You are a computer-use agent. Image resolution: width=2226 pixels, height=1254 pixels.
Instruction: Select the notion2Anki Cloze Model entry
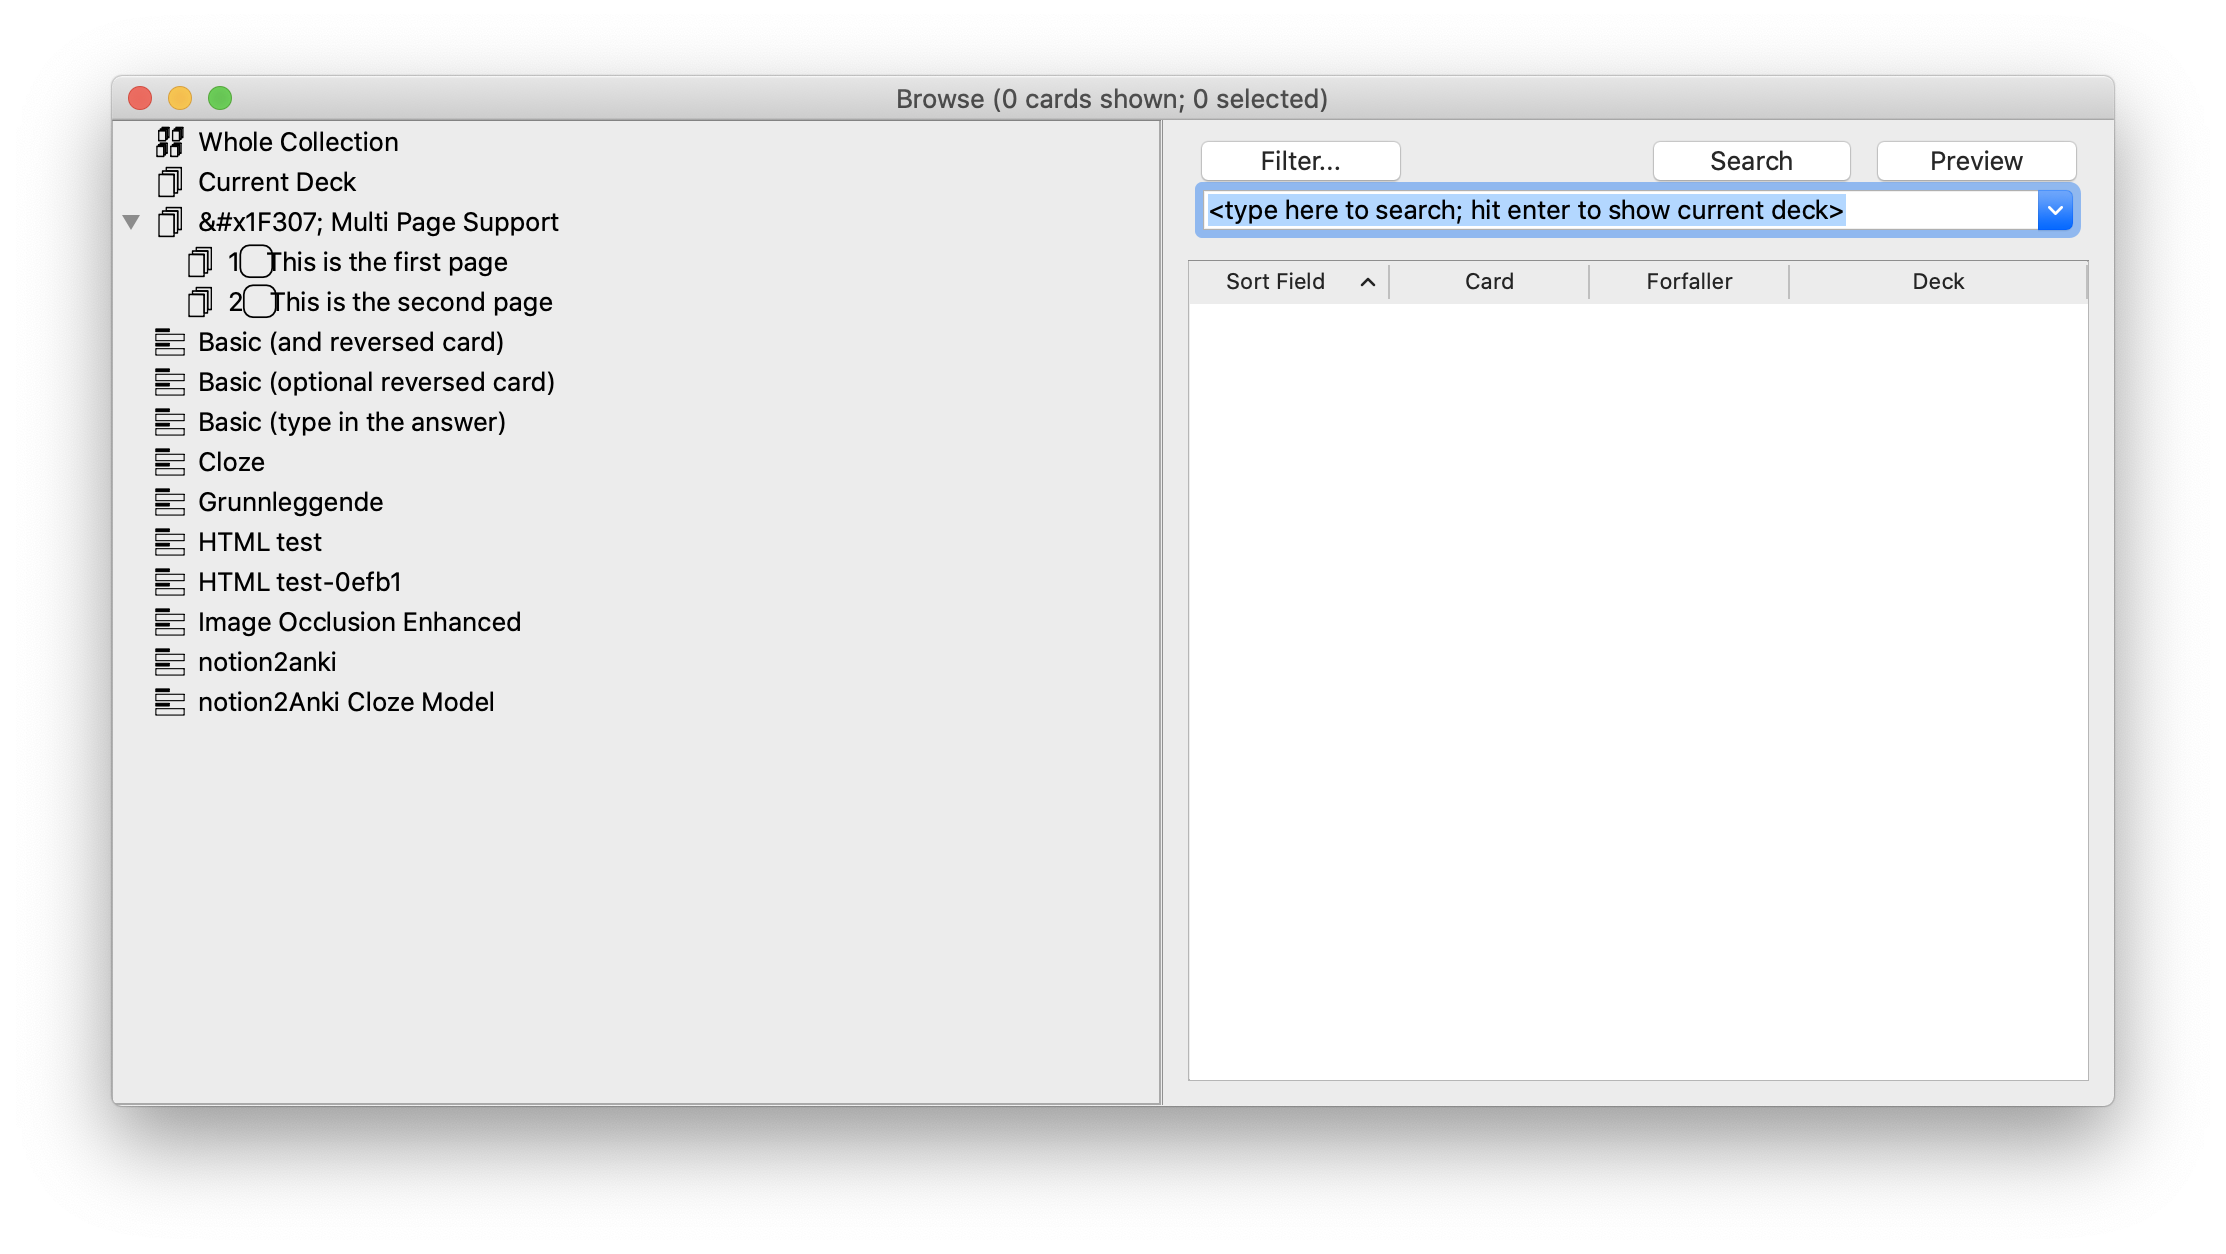pyautogui.click(x=345, y=701)
